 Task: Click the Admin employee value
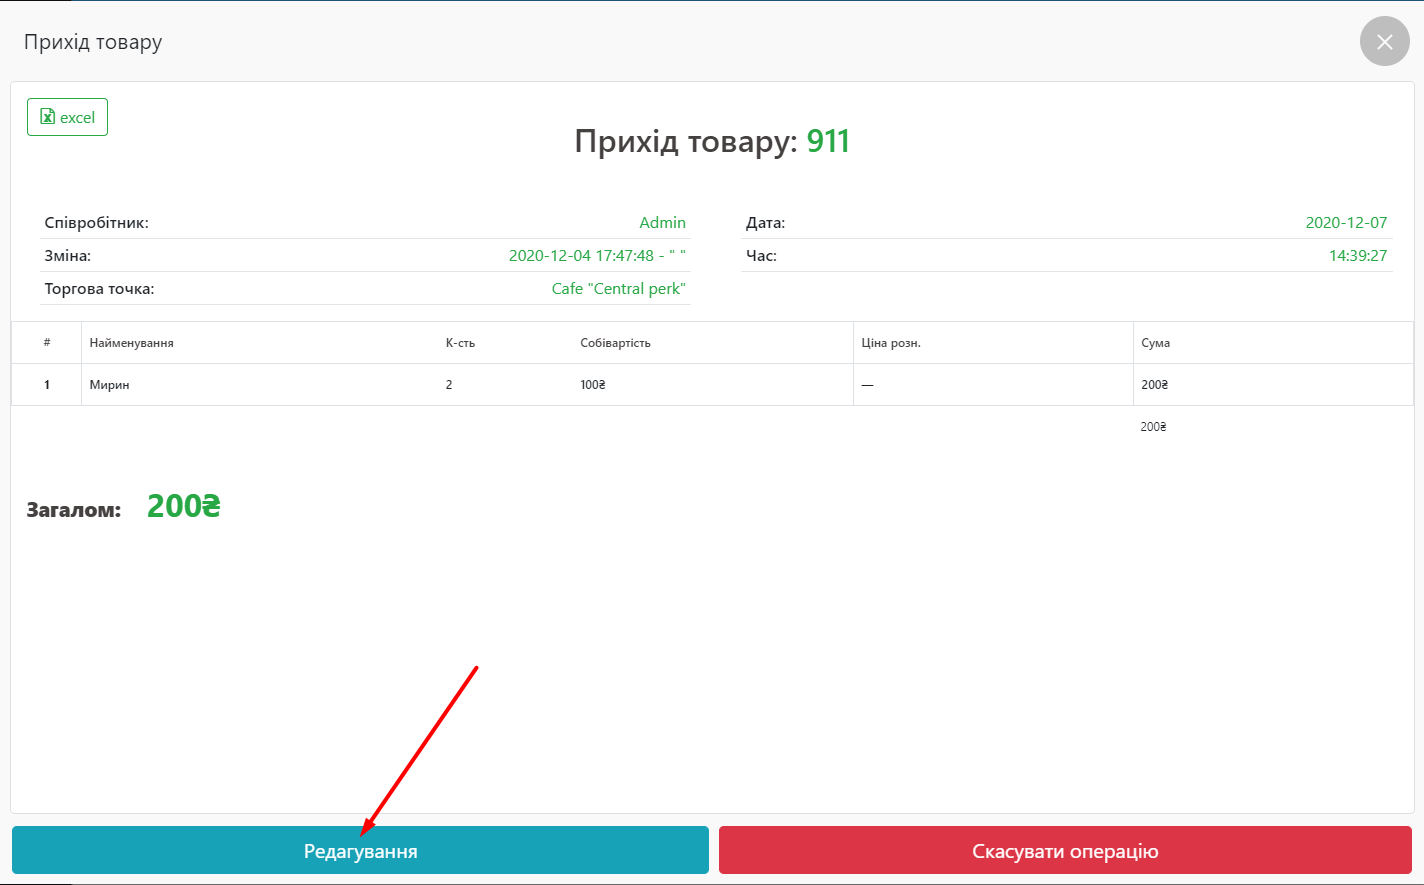click(x=662, y=223)
